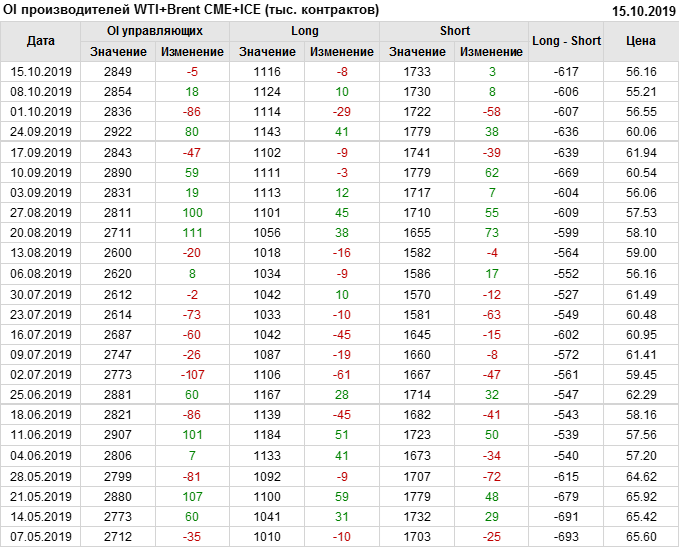Click the price value 62.29
Screen dimensions: 680x548
[x=641, y=394]
